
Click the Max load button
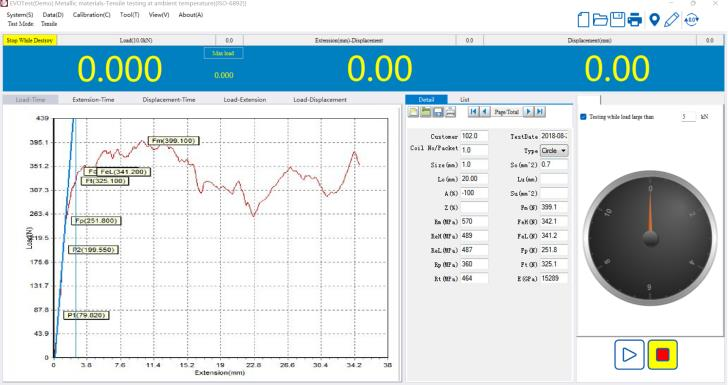point(223,53)
